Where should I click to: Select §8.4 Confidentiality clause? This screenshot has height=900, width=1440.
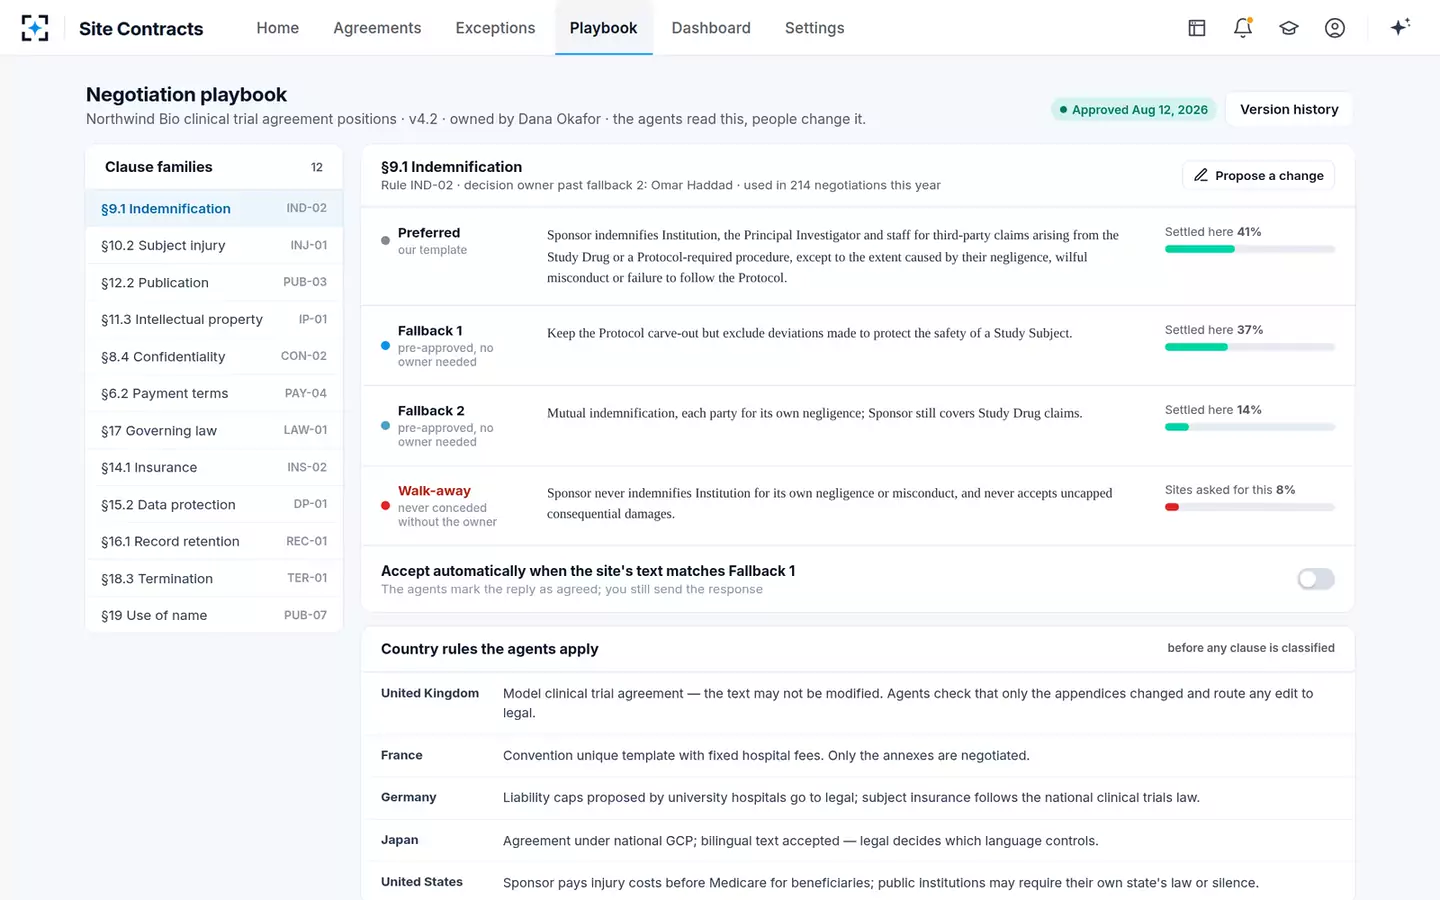click(214, 356)
